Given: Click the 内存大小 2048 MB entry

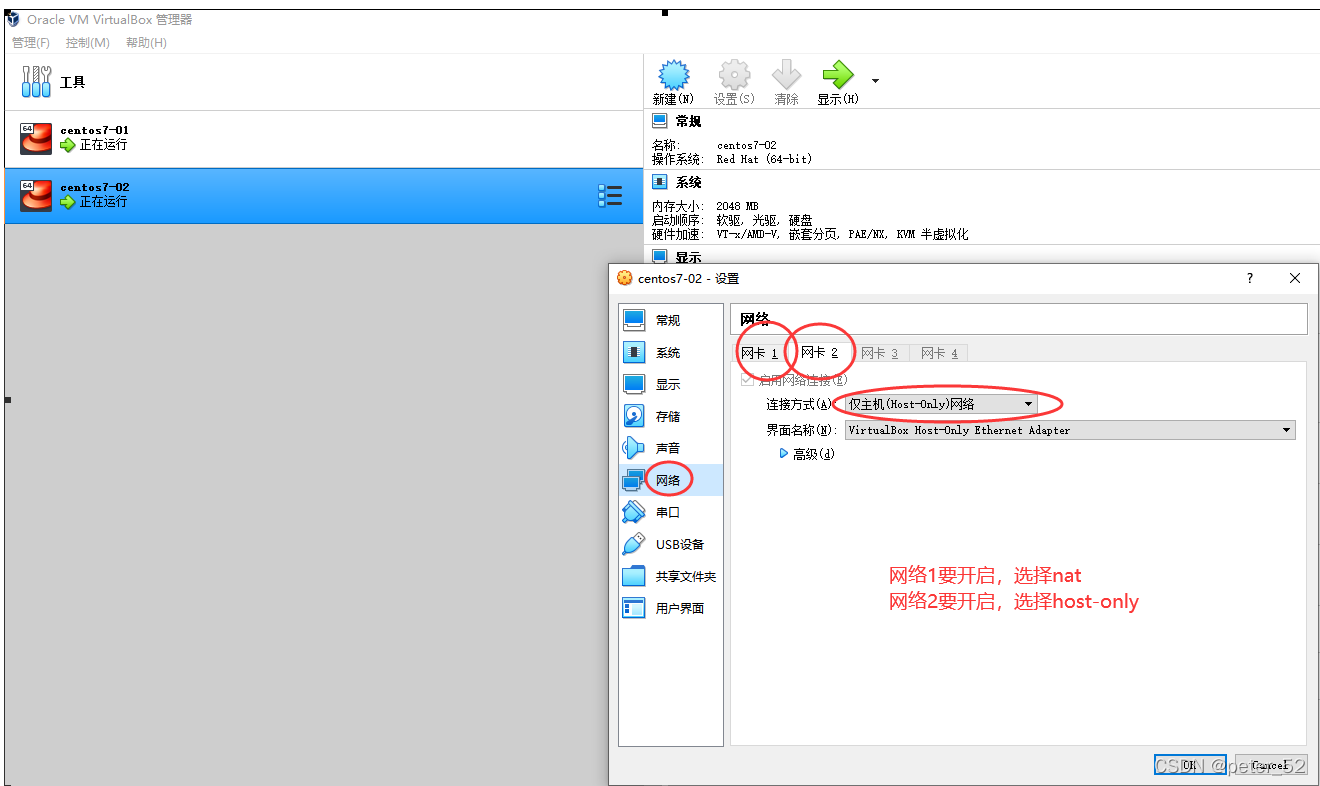Looking at the screenshot, I should 736,206.
